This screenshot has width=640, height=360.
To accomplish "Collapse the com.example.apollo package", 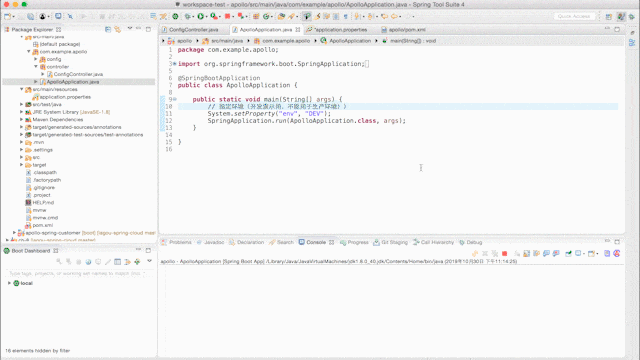I will (x=29, y=52).
